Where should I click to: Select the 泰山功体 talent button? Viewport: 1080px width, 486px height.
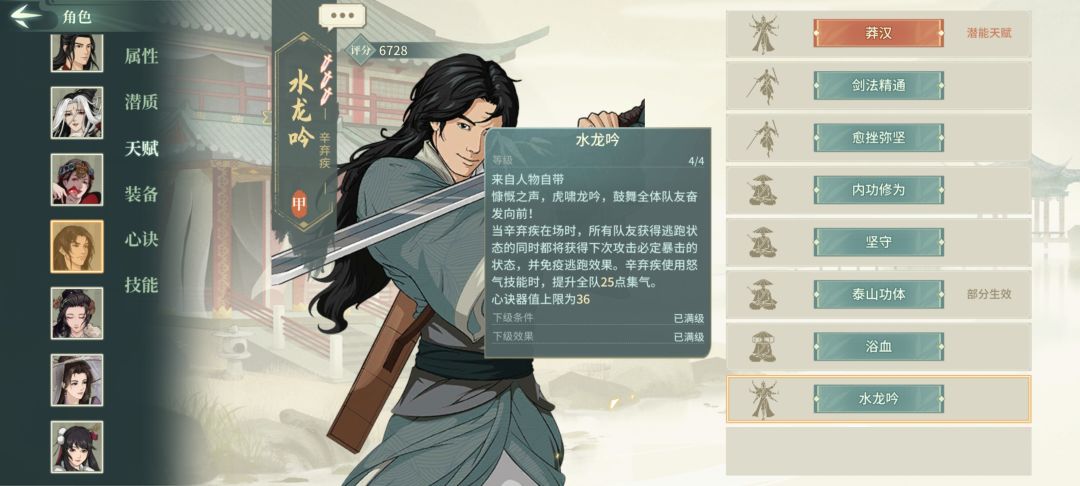click(x=878, y=294)
